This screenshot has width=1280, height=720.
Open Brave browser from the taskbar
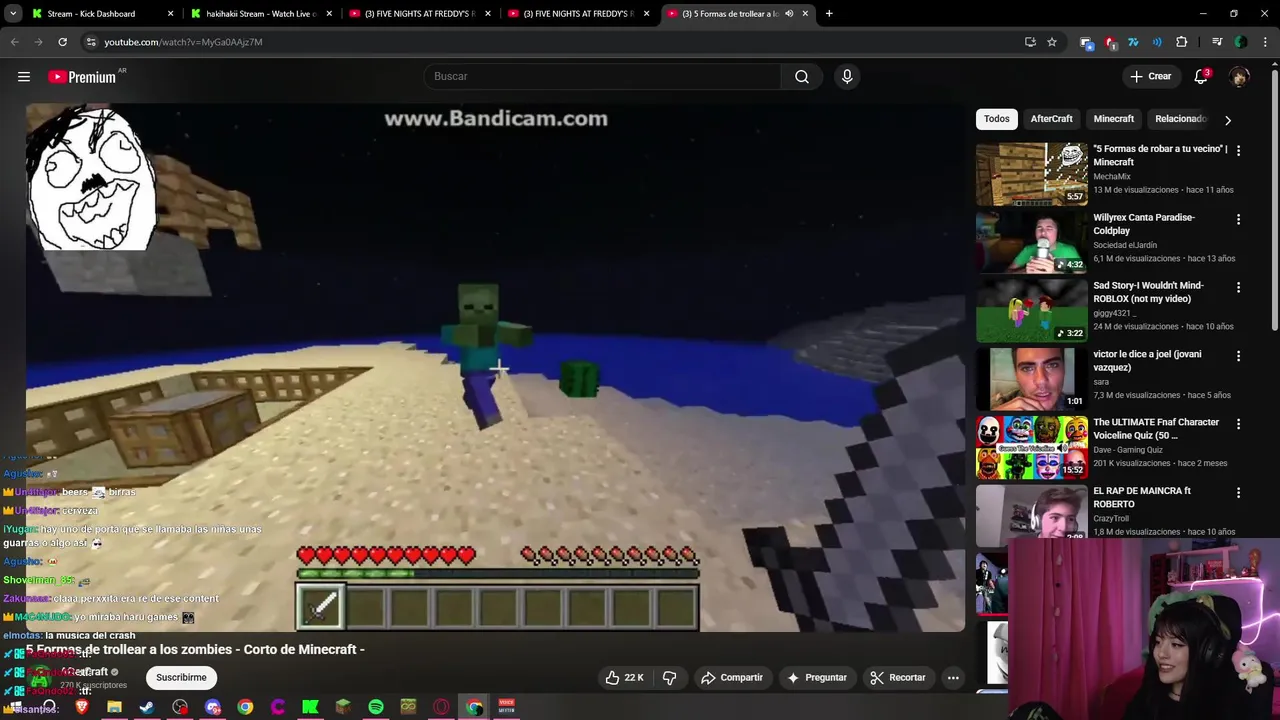[82, 707]
